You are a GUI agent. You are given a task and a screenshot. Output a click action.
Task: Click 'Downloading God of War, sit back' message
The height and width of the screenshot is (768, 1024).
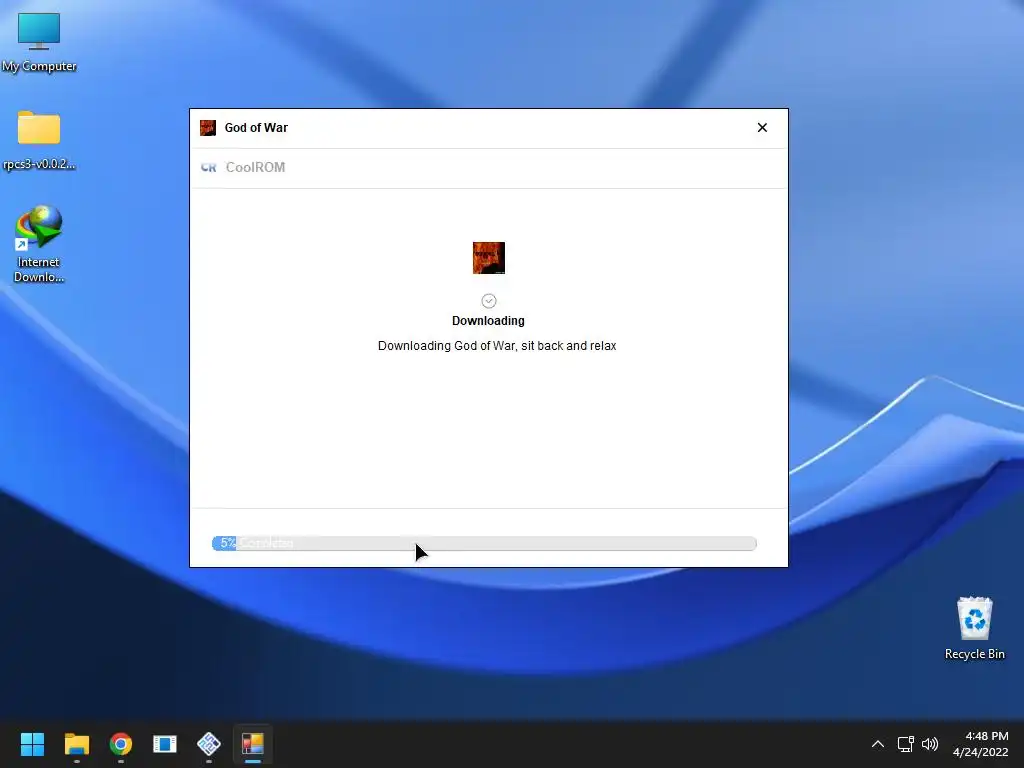click(x=497, y=345)
